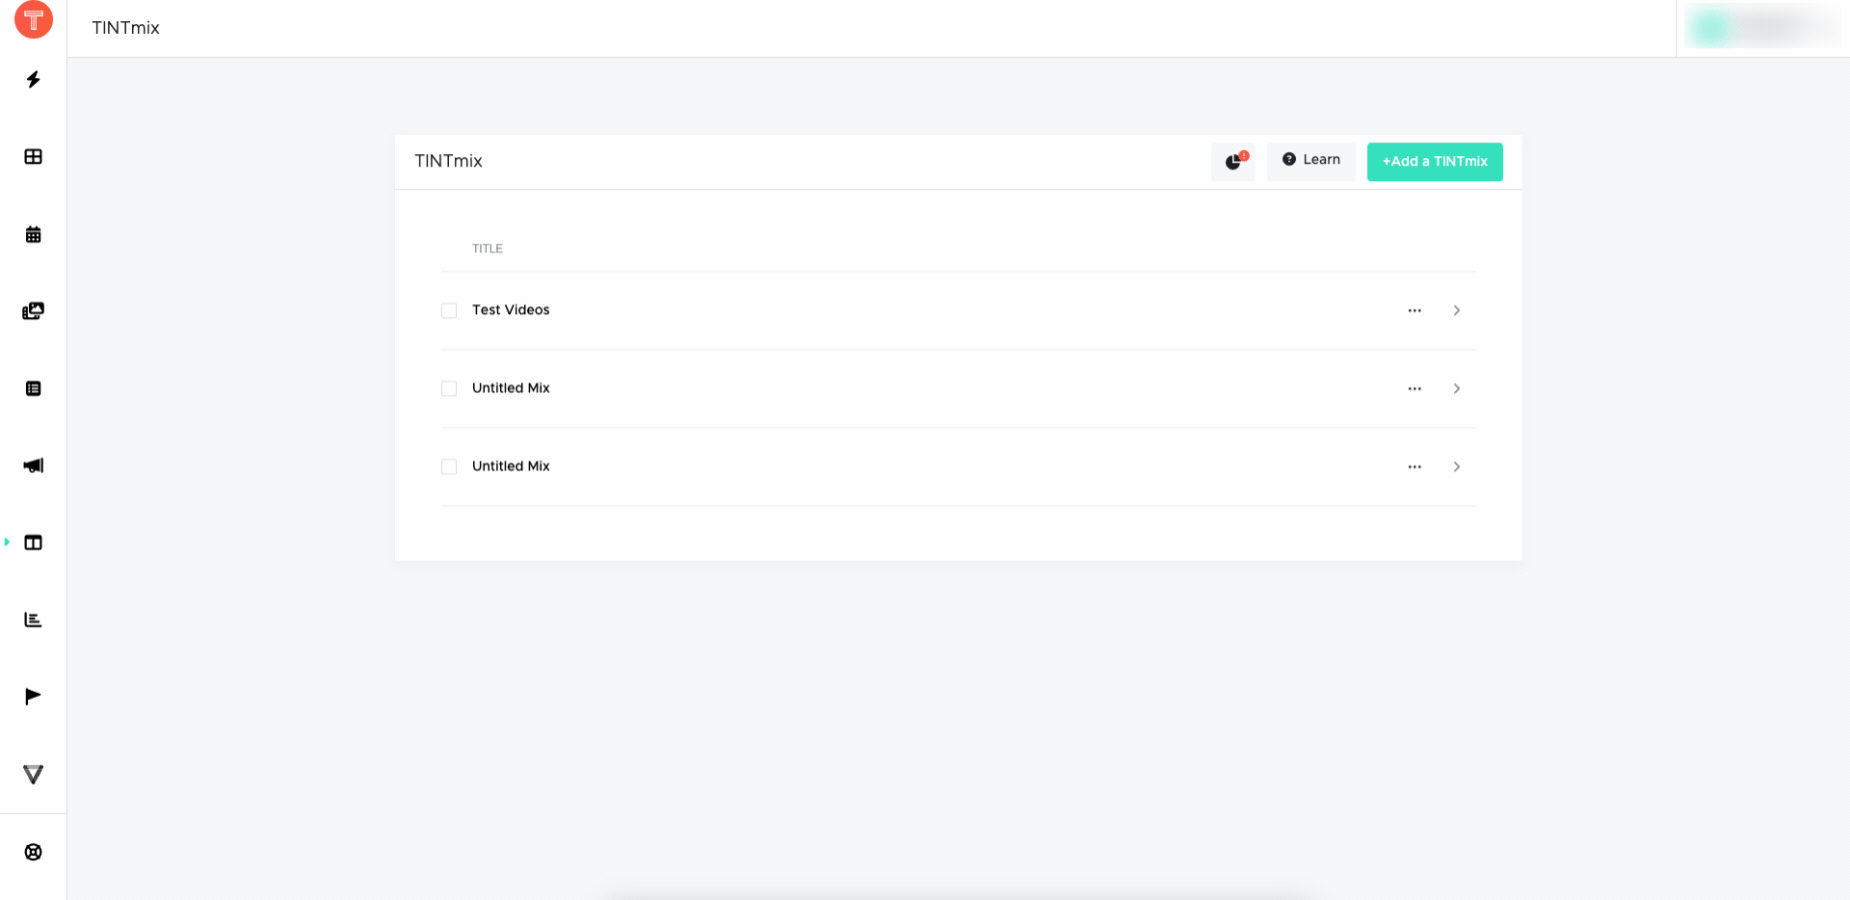Open more options for second Untitled Mix
1850x900 pixels.
(1414, 467)
